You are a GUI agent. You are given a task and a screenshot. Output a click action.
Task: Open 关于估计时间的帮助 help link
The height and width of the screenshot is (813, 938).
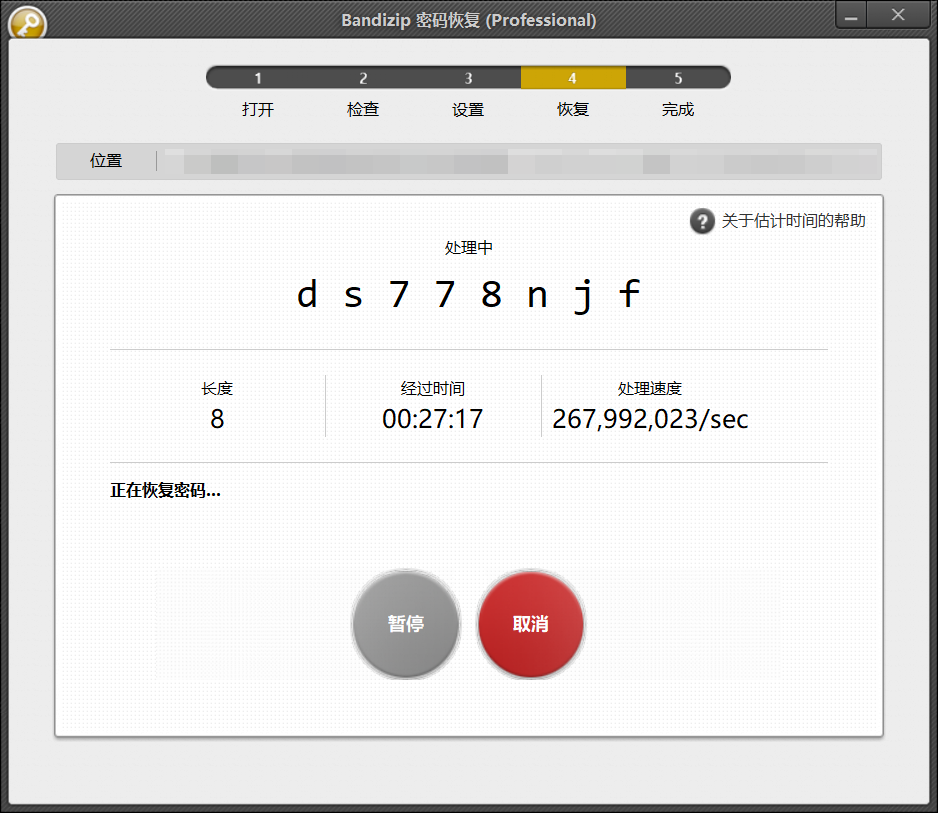(793, 221)
